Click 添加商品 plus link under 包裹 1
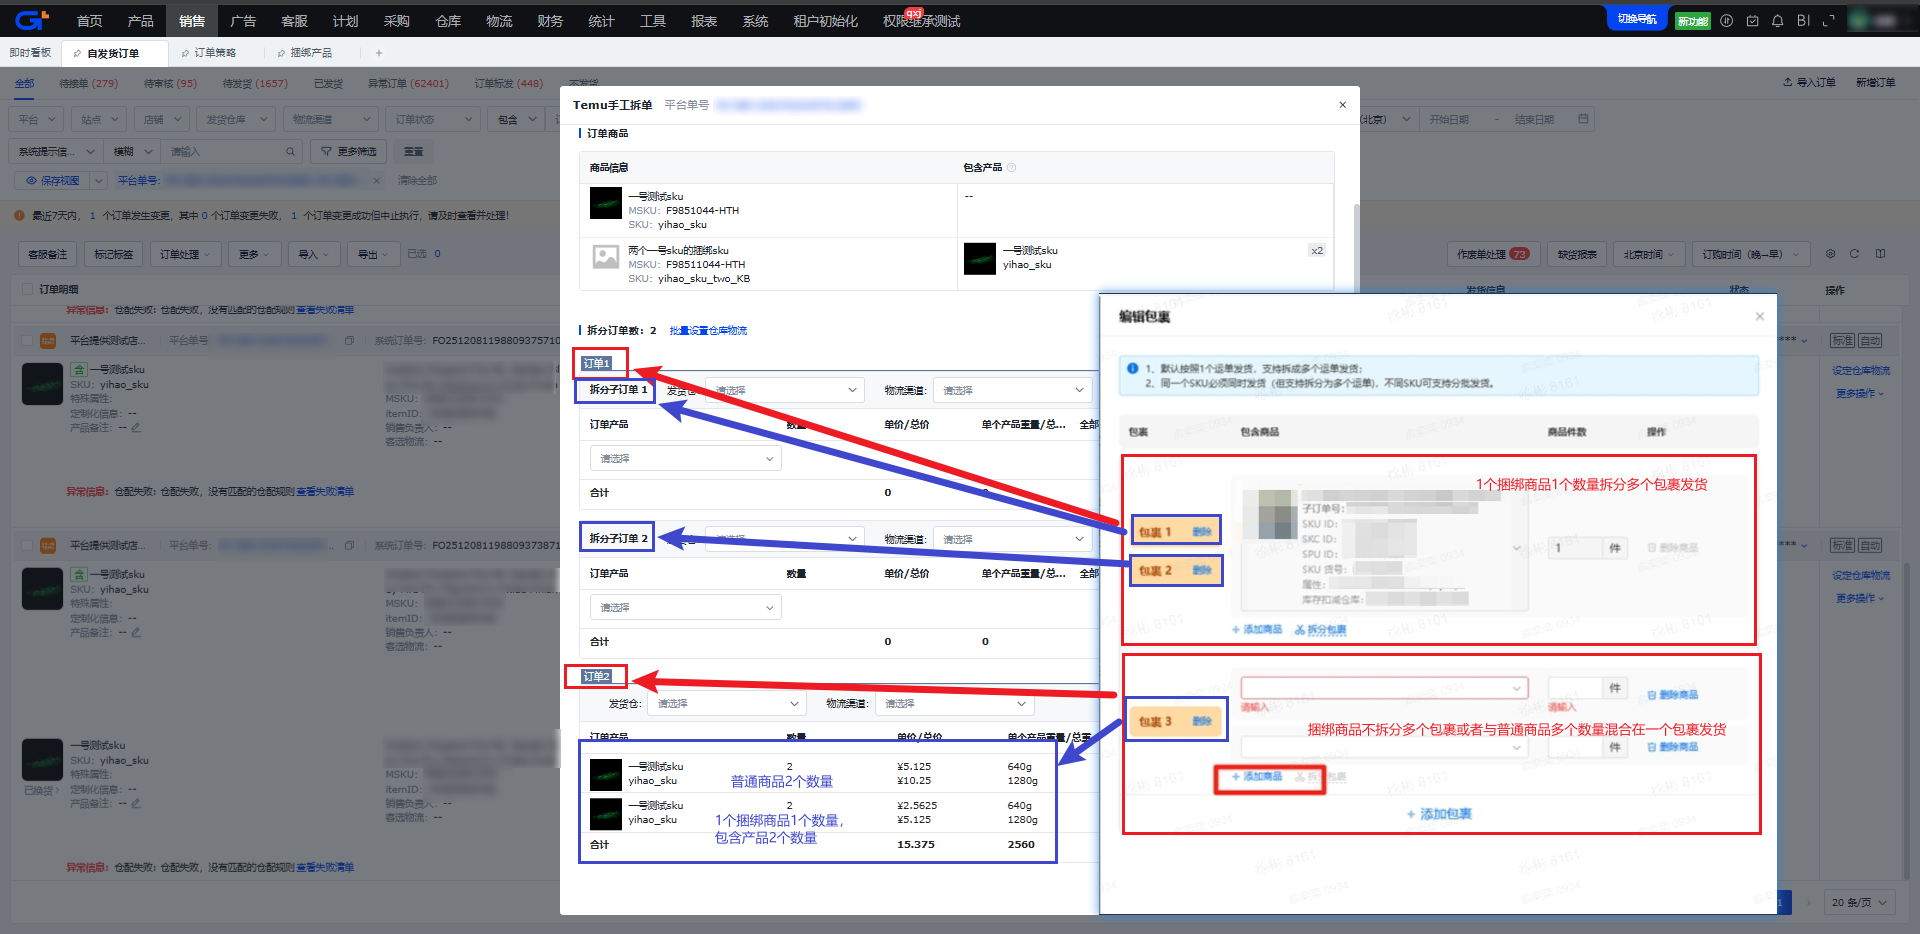Image resolution: width=1920 pixels, height=934 pixels. pyautogui.click(x=1257, y=630)
